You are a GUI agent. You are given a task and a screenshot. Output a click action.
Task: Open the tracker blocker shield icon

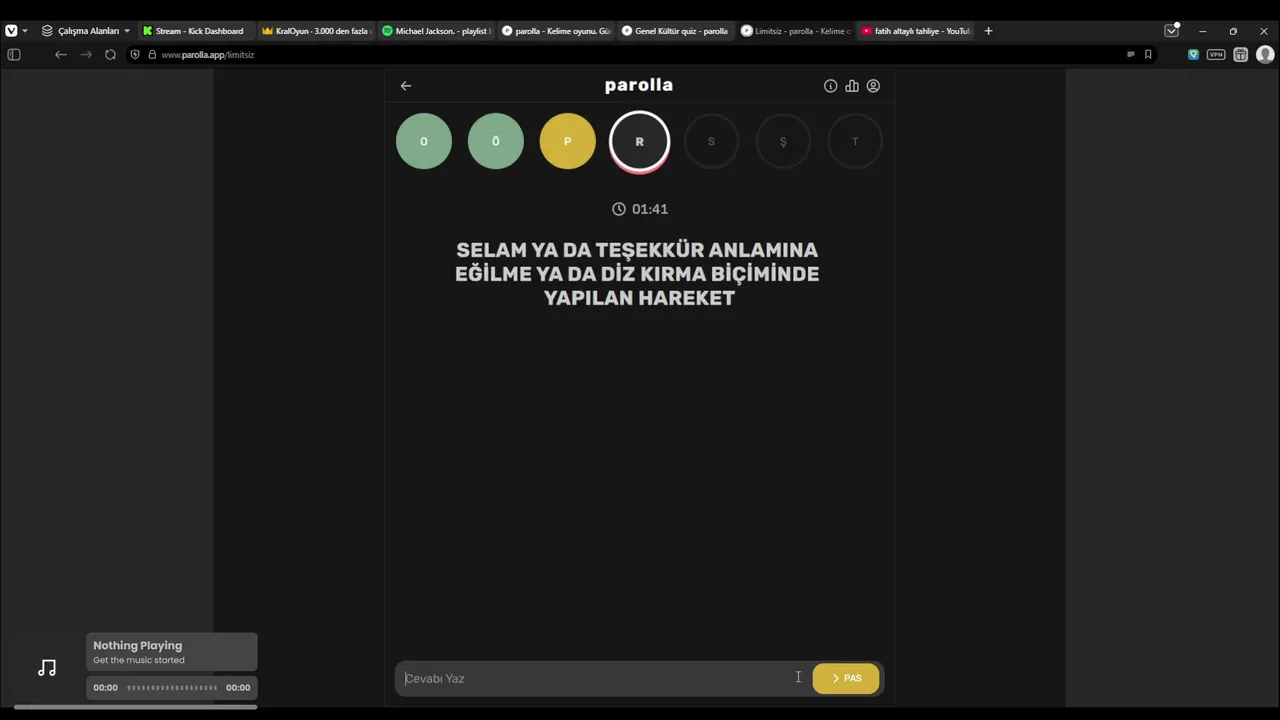[135, 55]
